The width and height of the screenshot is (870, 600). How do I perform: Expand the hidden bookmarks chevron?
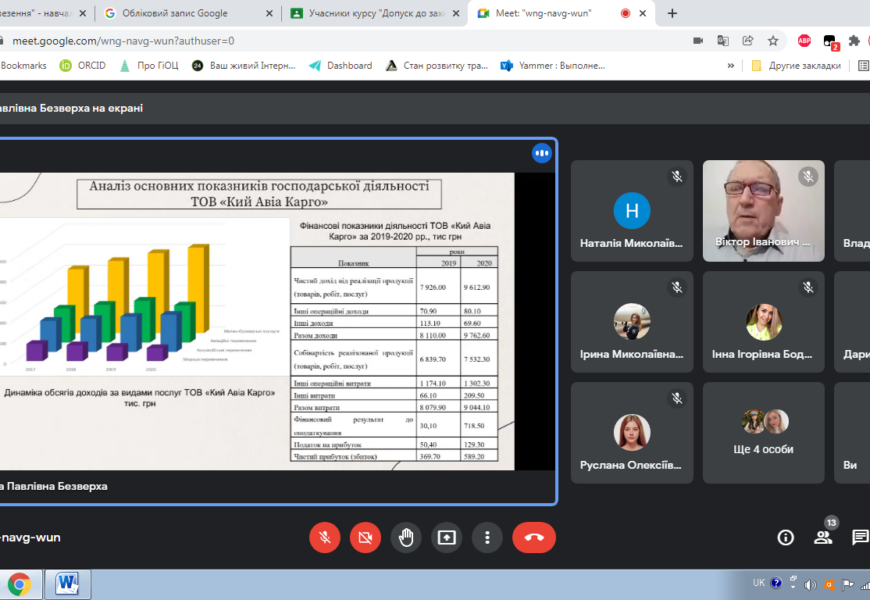pos(730,66)
